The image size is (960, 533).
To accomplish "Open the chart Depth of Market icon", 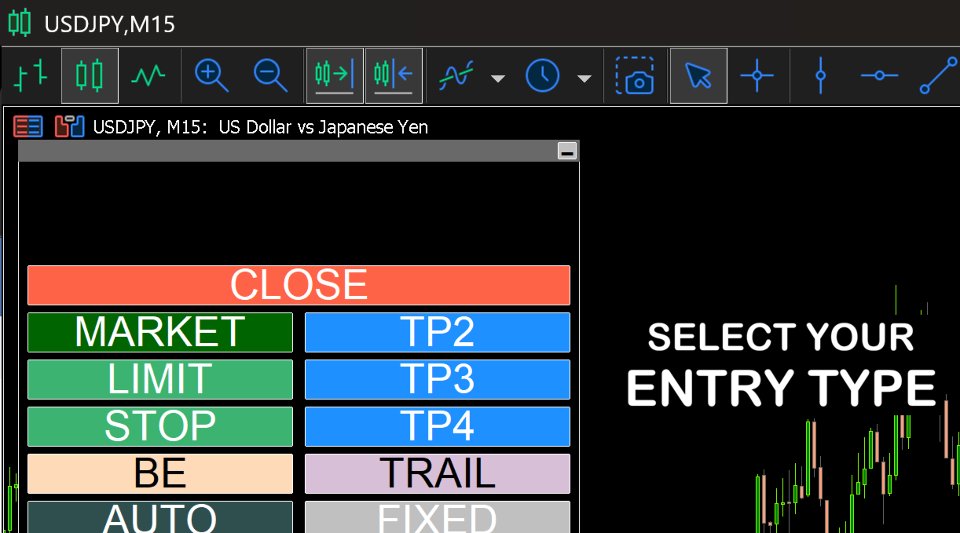I will [69, 127].
